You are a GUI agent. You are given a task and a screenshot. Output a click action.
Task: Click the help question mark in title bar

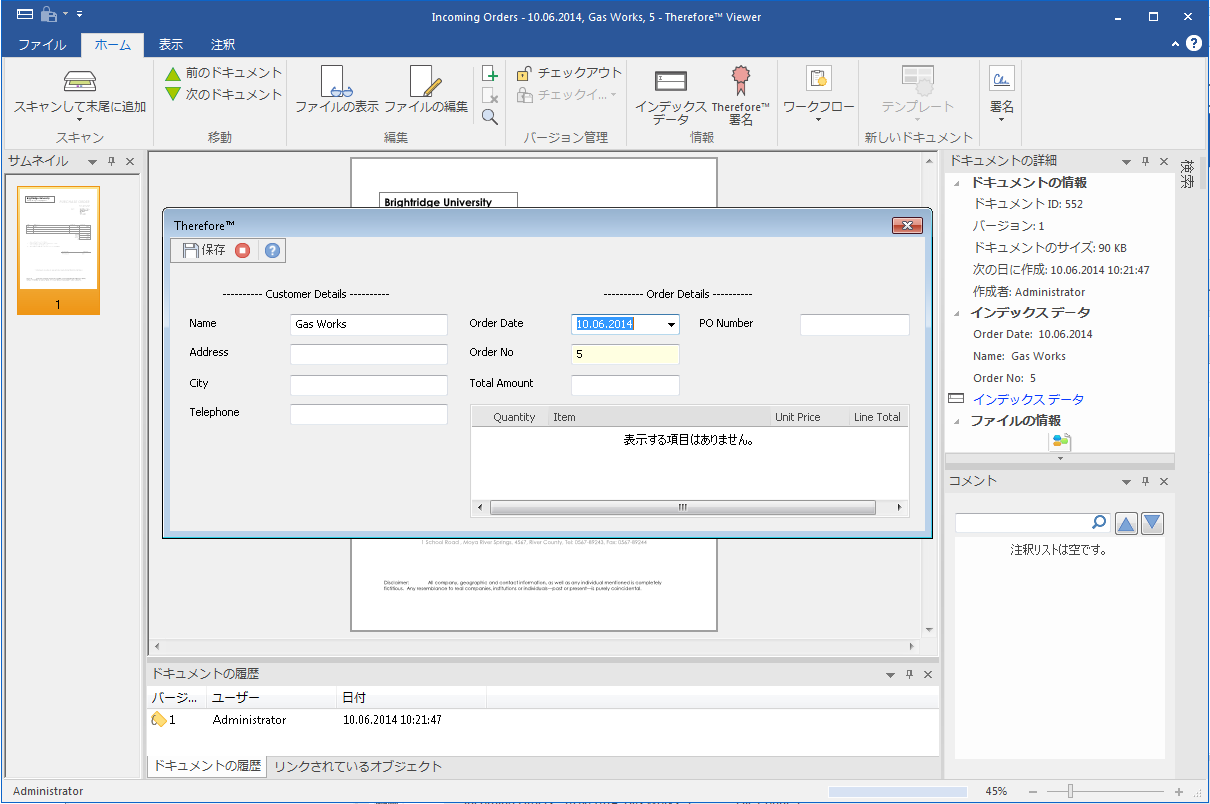[1194, 43]
